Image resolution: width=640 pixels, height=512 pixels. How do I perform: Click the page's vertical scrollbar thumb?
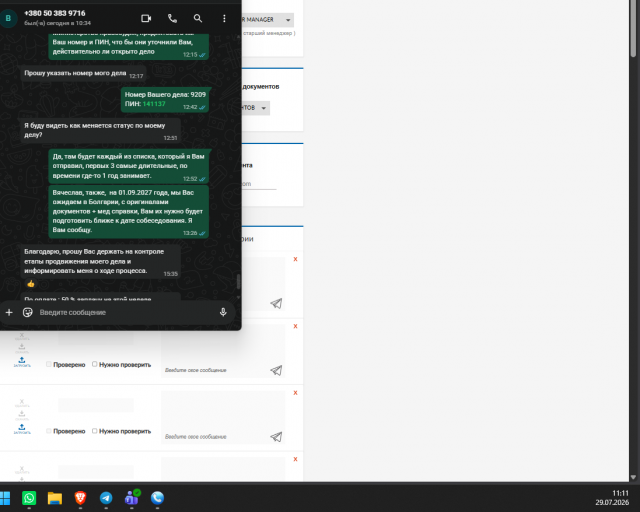click(633, 29)
